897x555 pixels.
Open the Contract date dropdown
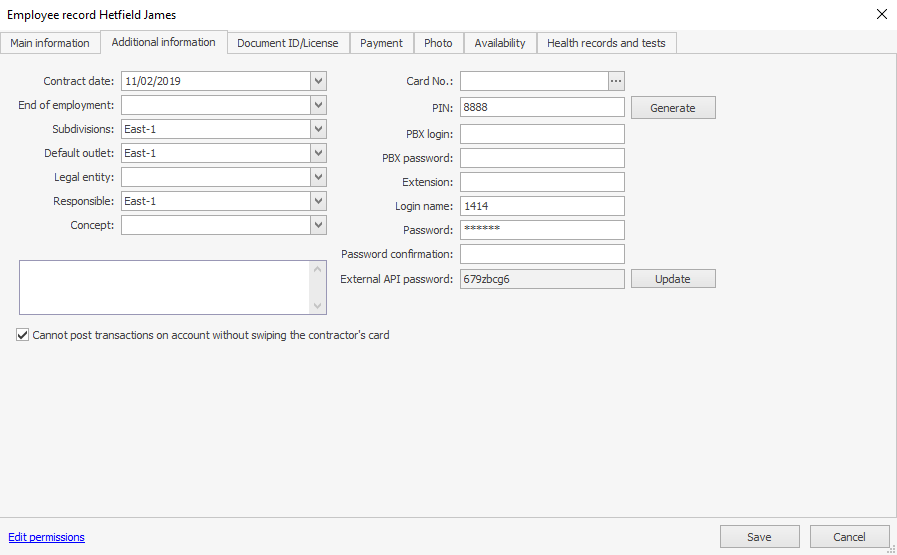[x=318, y=81]
